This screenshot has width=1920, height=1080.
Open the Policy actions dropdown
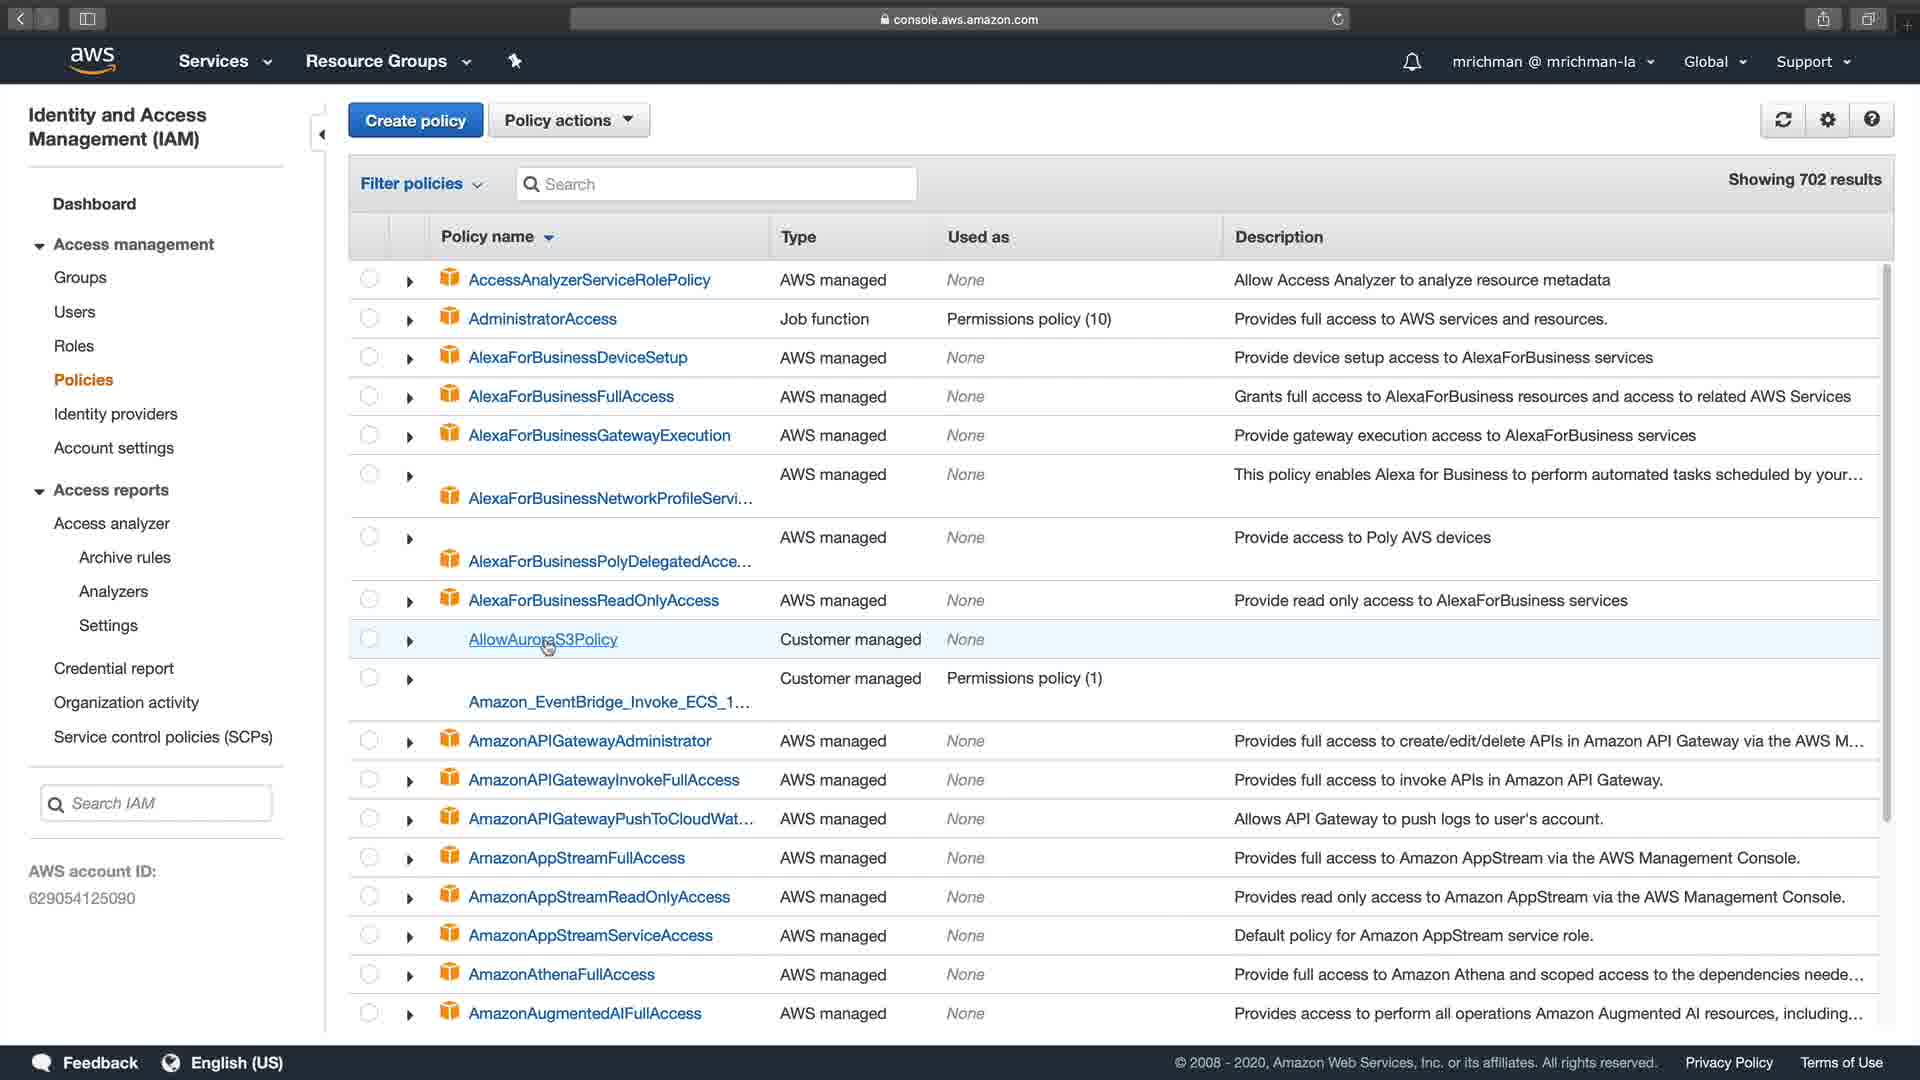click(x=568, y=120)
